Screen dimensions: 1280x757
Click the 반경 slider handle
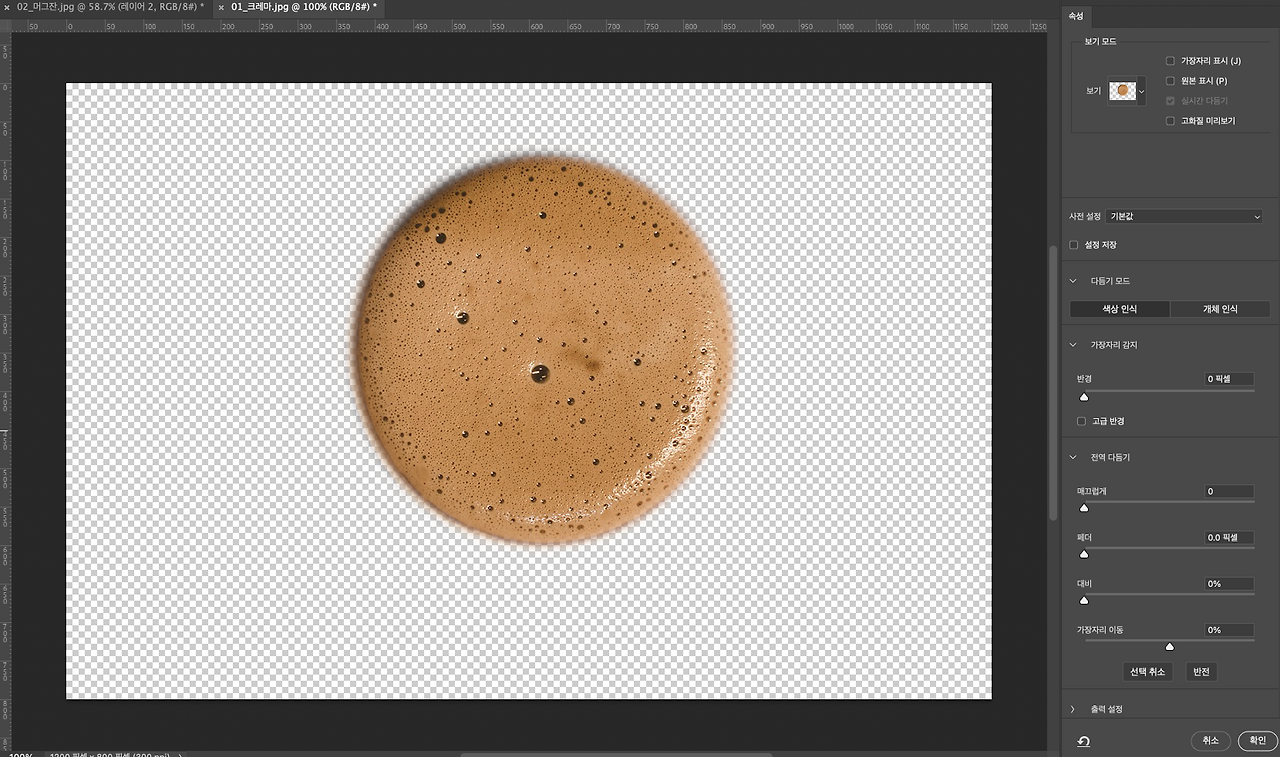[x=1084, y=398]
